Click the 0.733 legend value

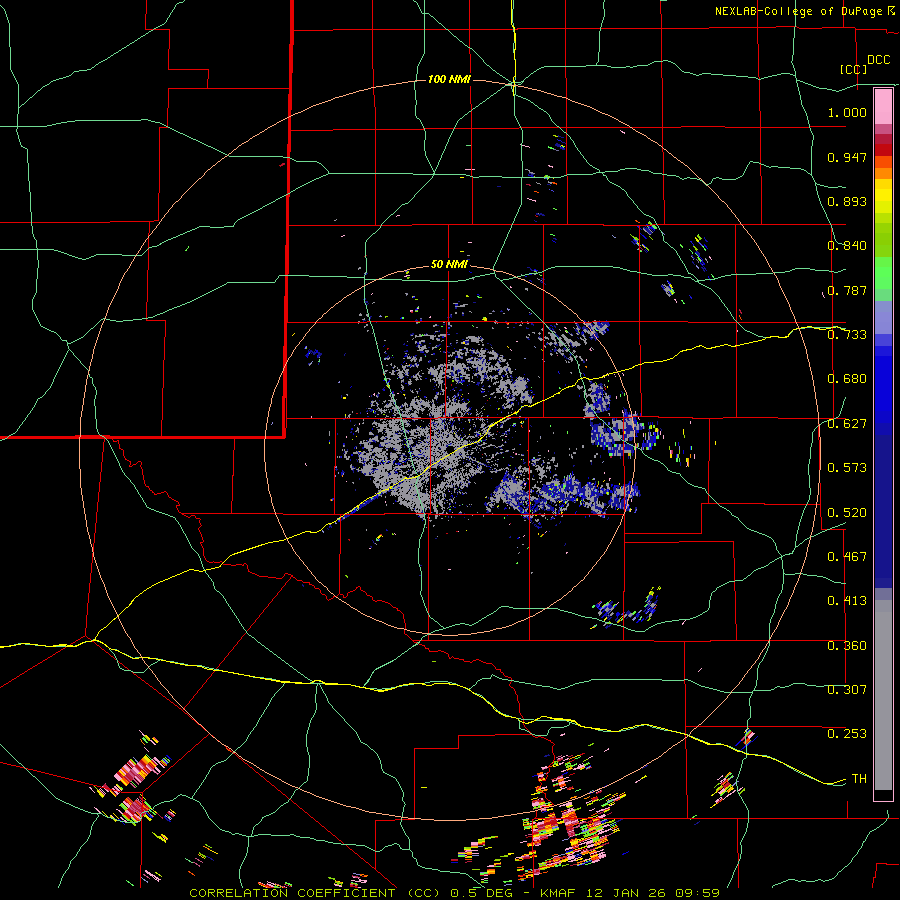point(847,335)
